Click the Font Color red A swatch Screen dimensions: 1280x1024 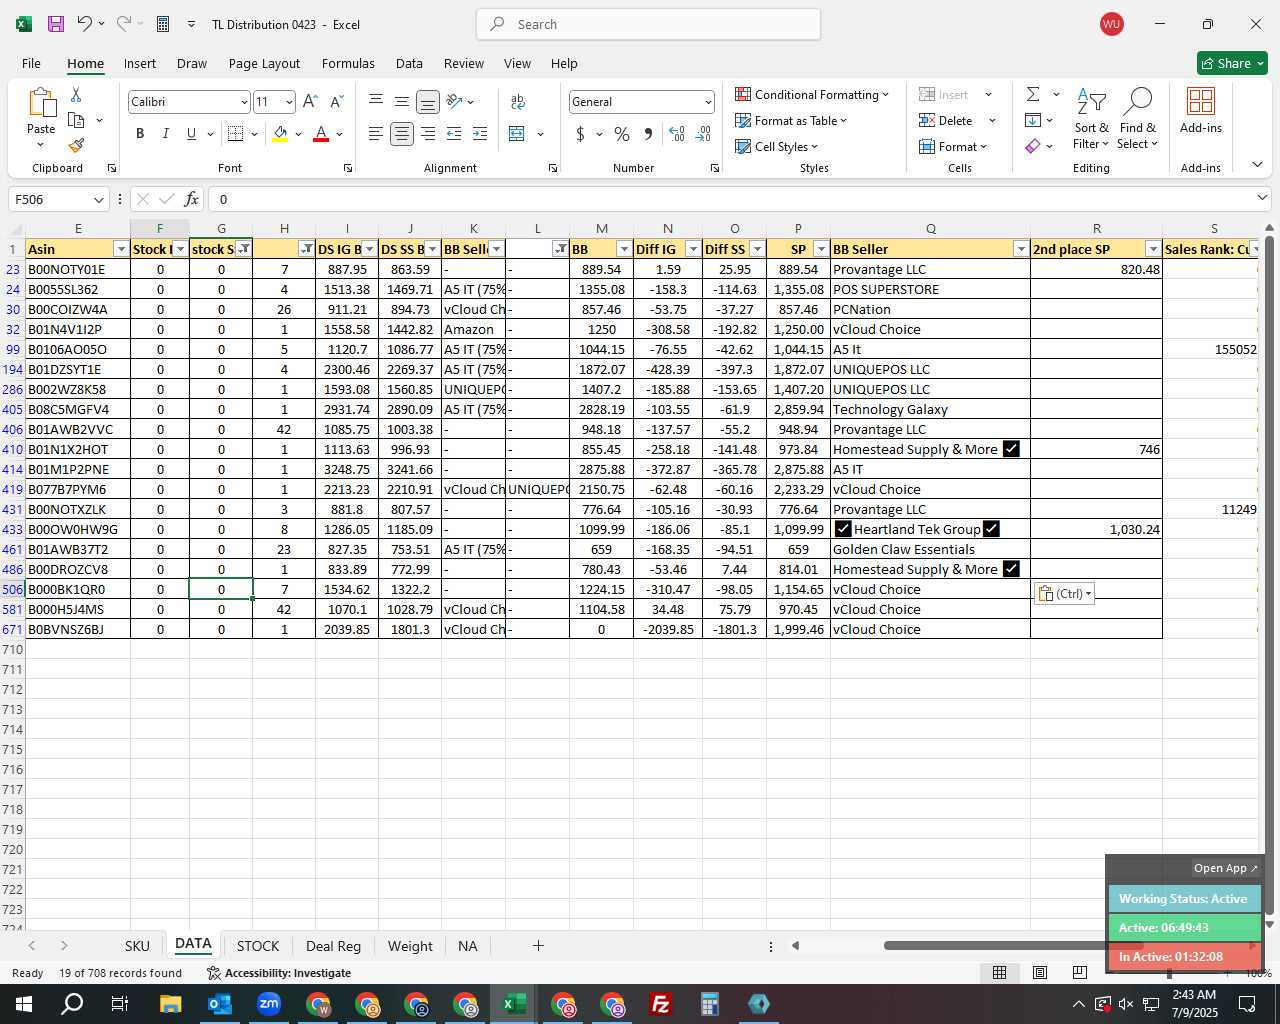[321, 134]
